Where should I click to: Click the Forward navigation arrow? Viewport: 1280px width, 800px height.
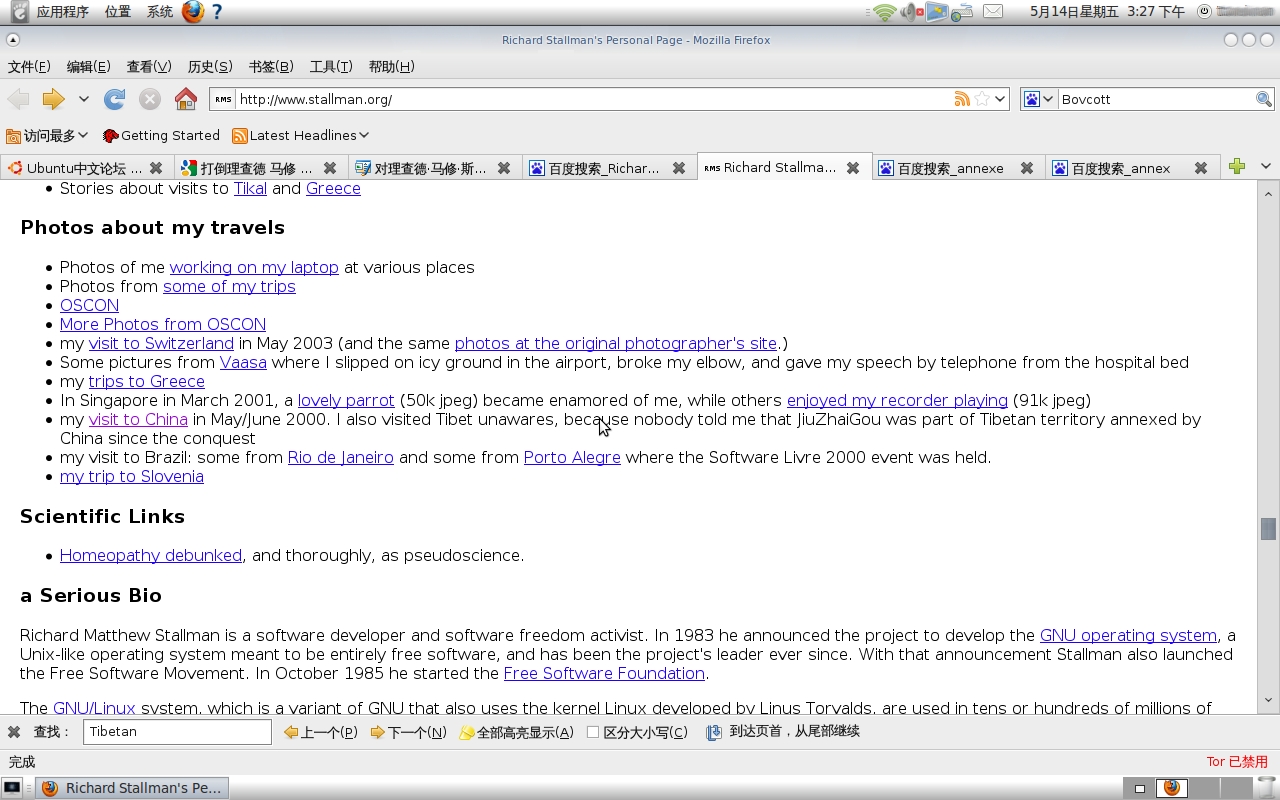53,99
